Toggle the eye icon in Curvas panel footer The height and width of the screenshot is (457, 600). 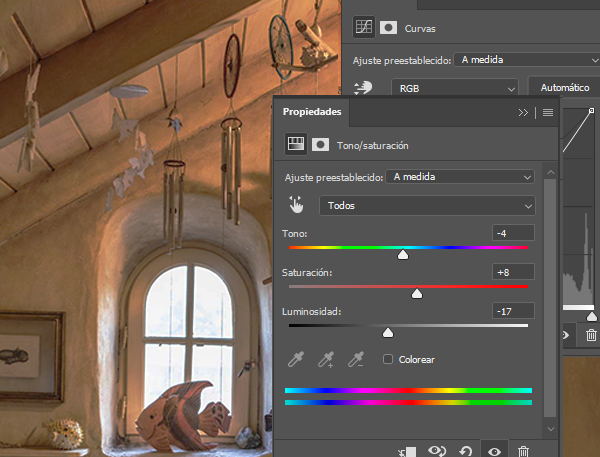566,335
